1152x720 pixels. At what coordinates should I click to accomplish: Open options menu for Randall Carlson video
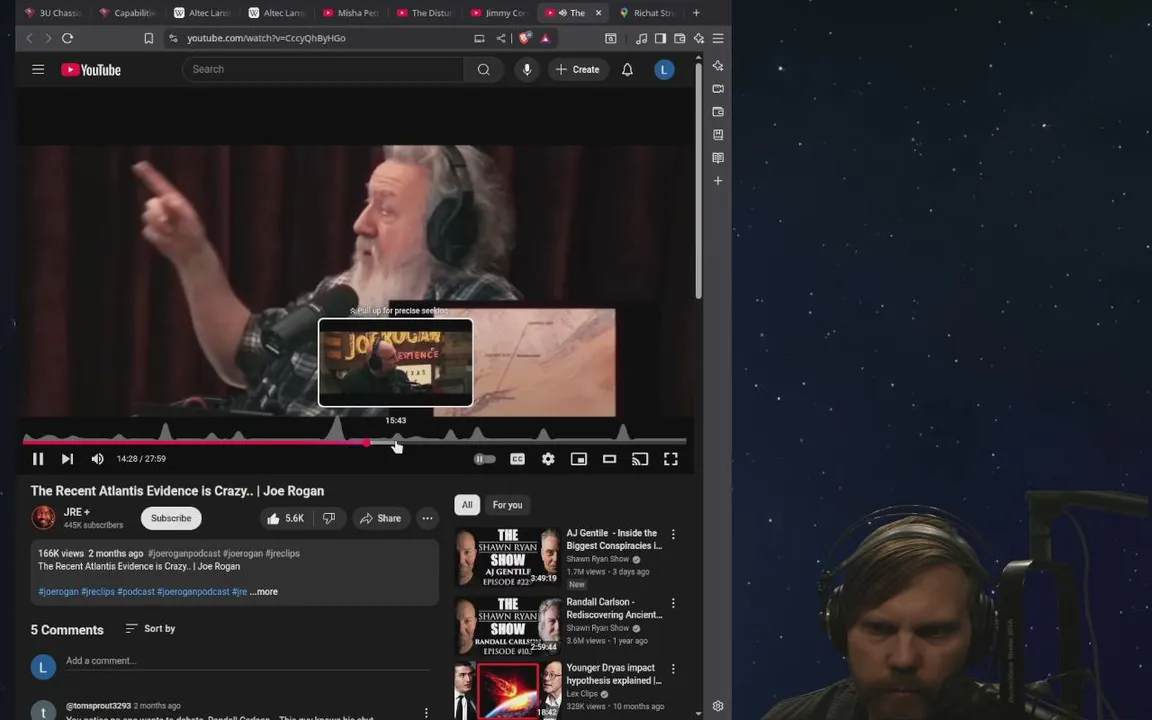point(673,603)
